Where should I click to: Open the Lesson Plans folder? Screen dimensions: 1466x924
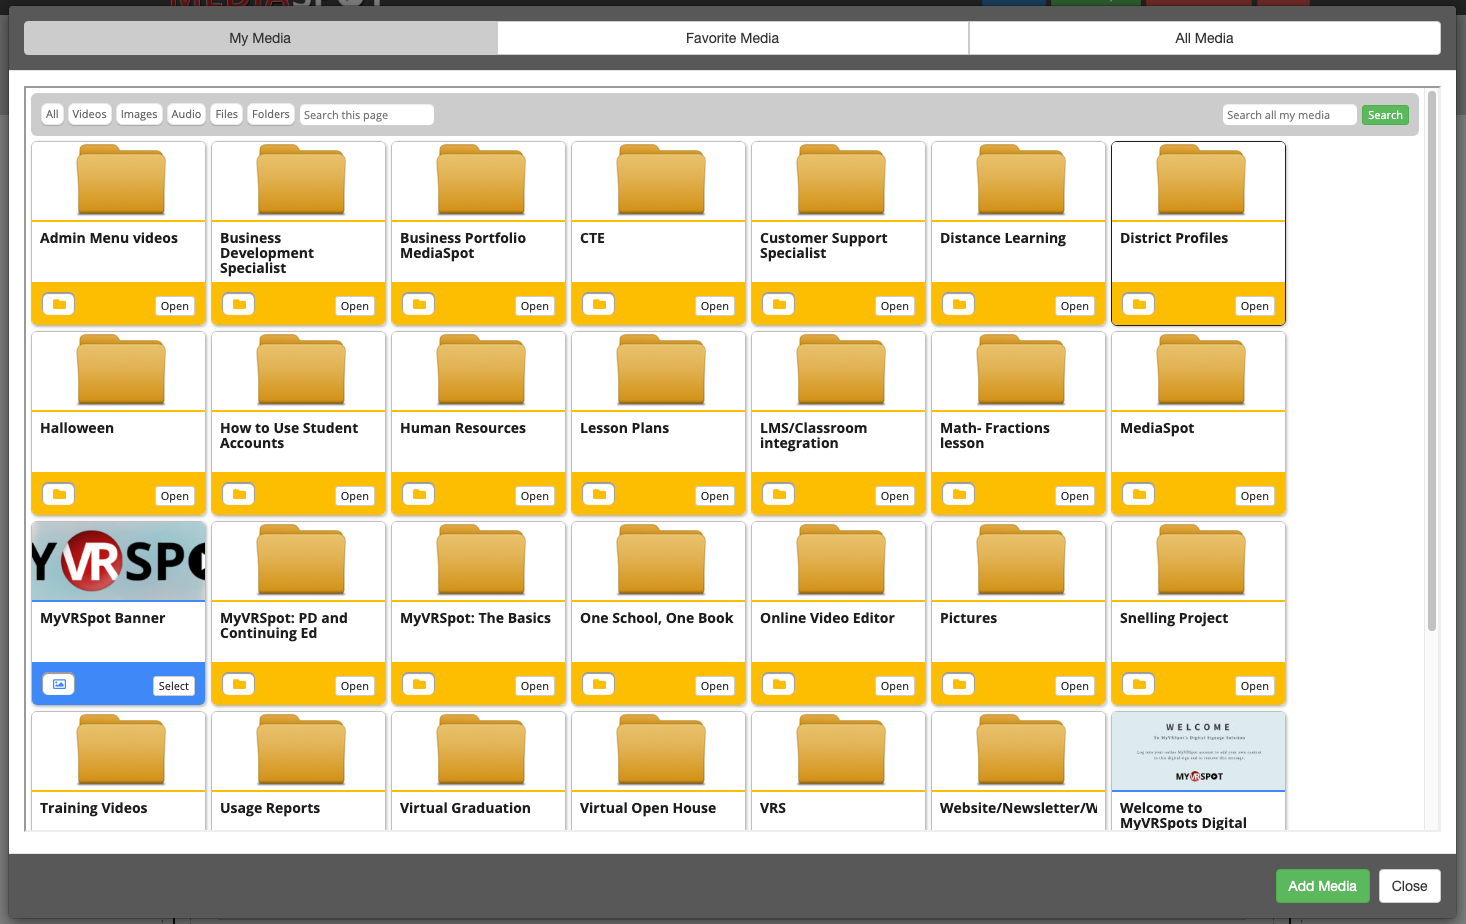[x=715, y=496]
